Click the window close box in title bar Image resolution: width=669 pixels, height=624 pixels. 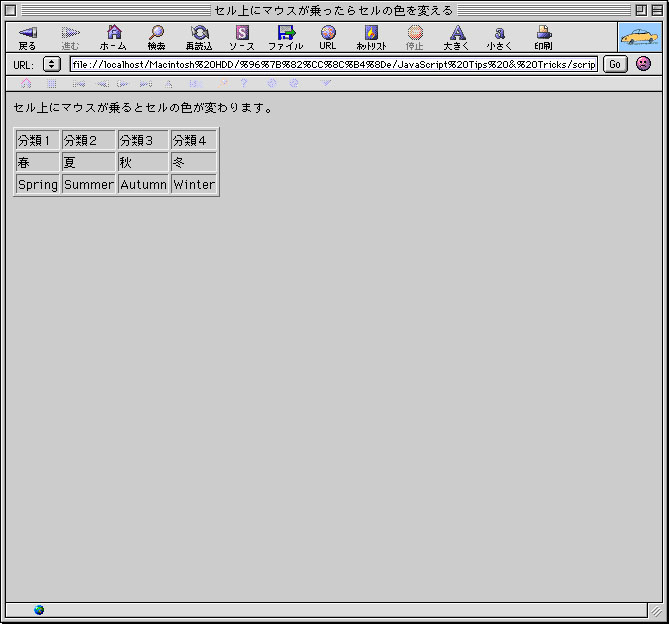11,10
